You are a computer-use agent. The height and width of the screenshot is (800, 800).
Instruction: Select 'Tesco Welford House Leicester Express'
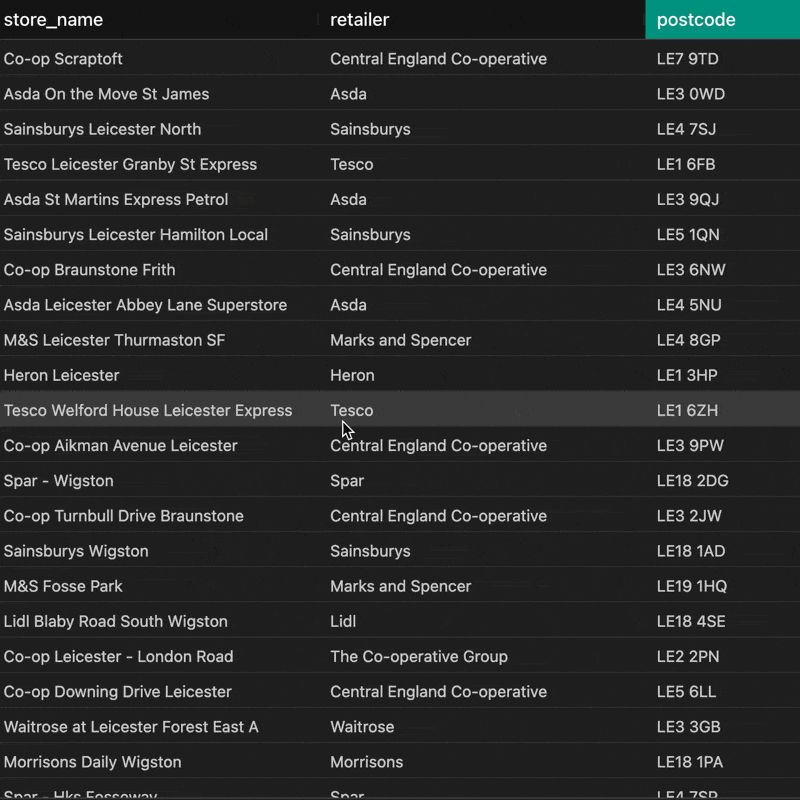(x=148, y=411)
